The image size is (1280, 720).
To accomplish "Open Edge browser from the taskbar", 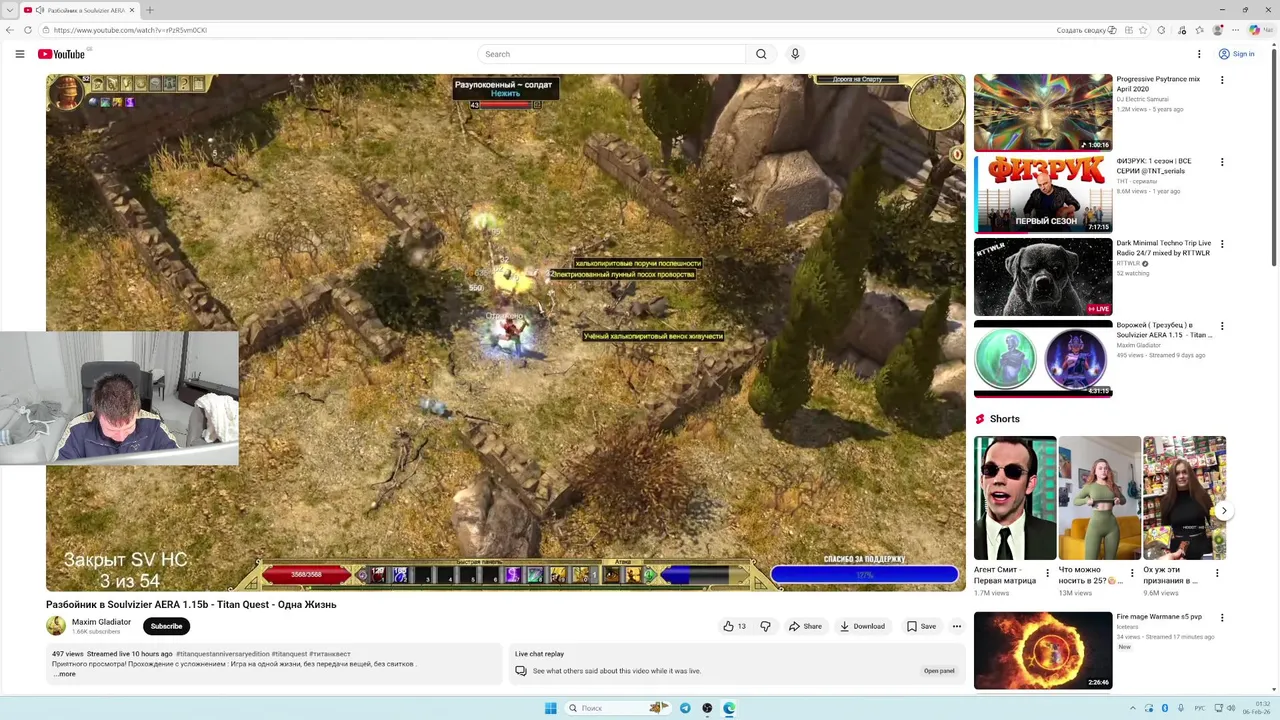I will click(729, 708).
